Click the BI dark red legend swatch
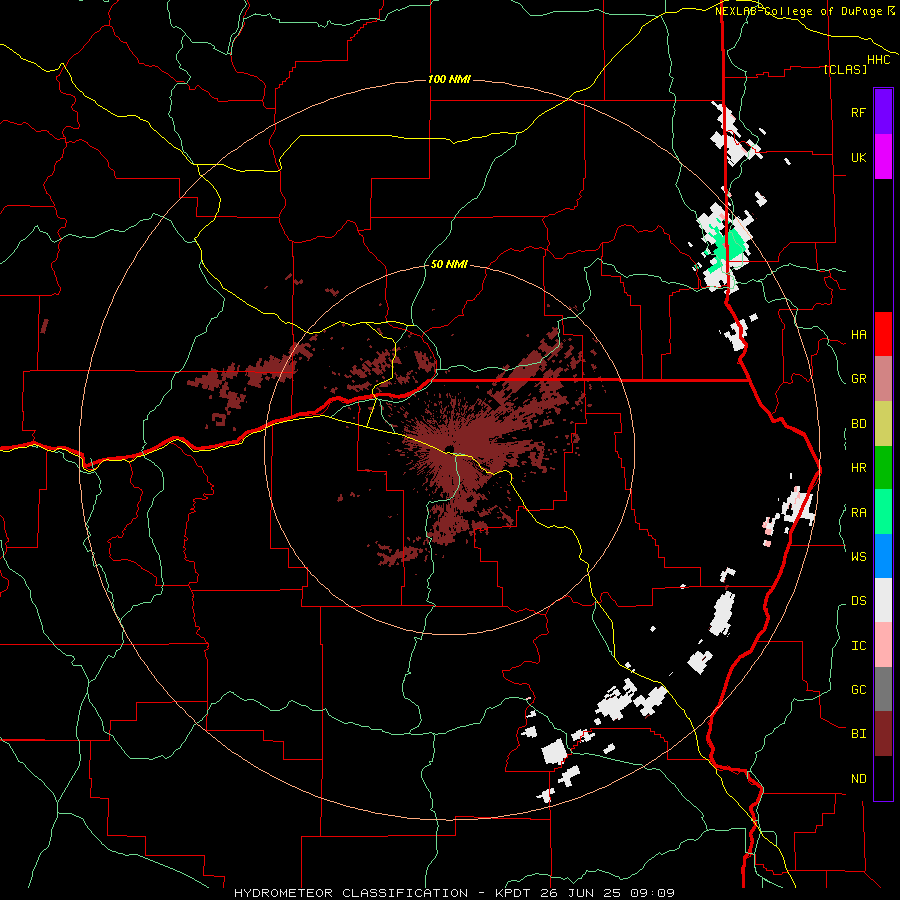The image size is (900, 900). 883,734
